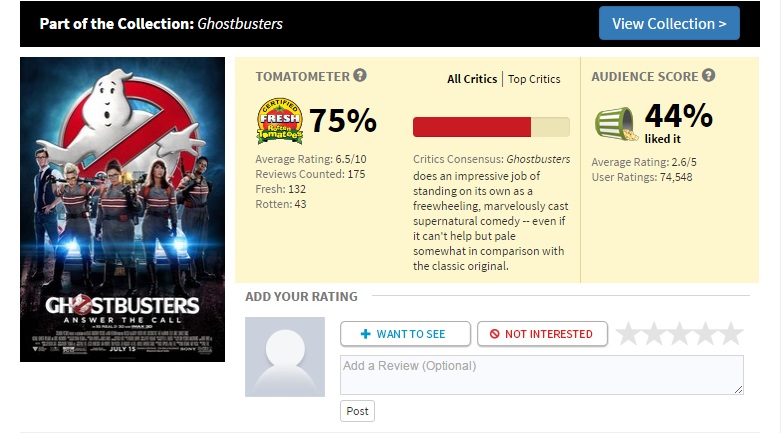Click the red Tomatometer score bar

click(x=472, y=126)
